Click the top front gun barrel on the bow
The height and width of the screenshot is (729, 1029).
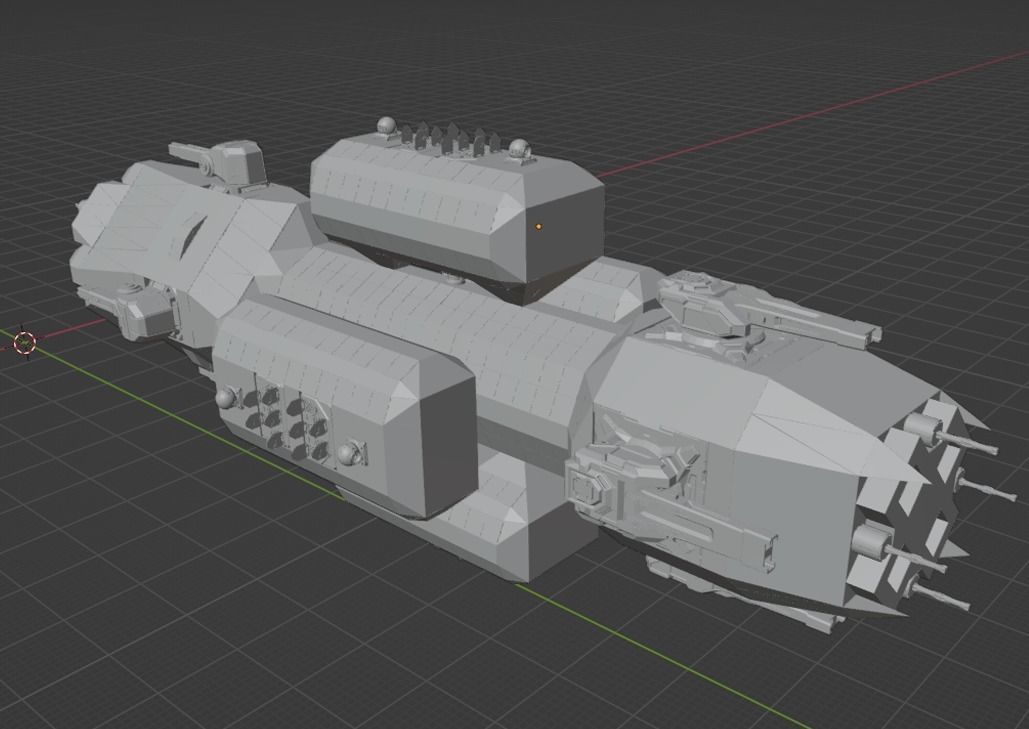[x=952, y=436]
